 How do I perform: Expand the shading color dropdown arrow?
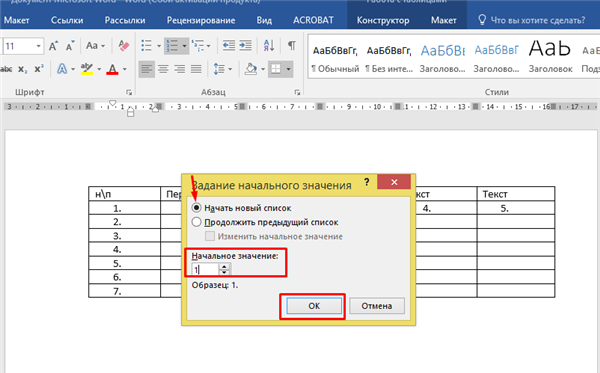coord(263,69)
